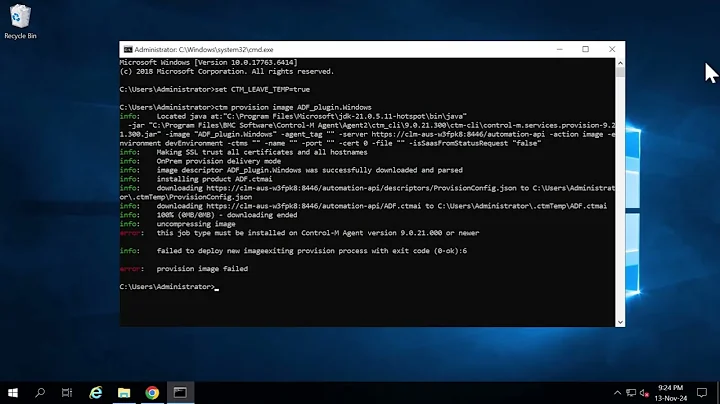Click 'ctm provision image ADF_plugin.Windows' command

pos(293,107)
